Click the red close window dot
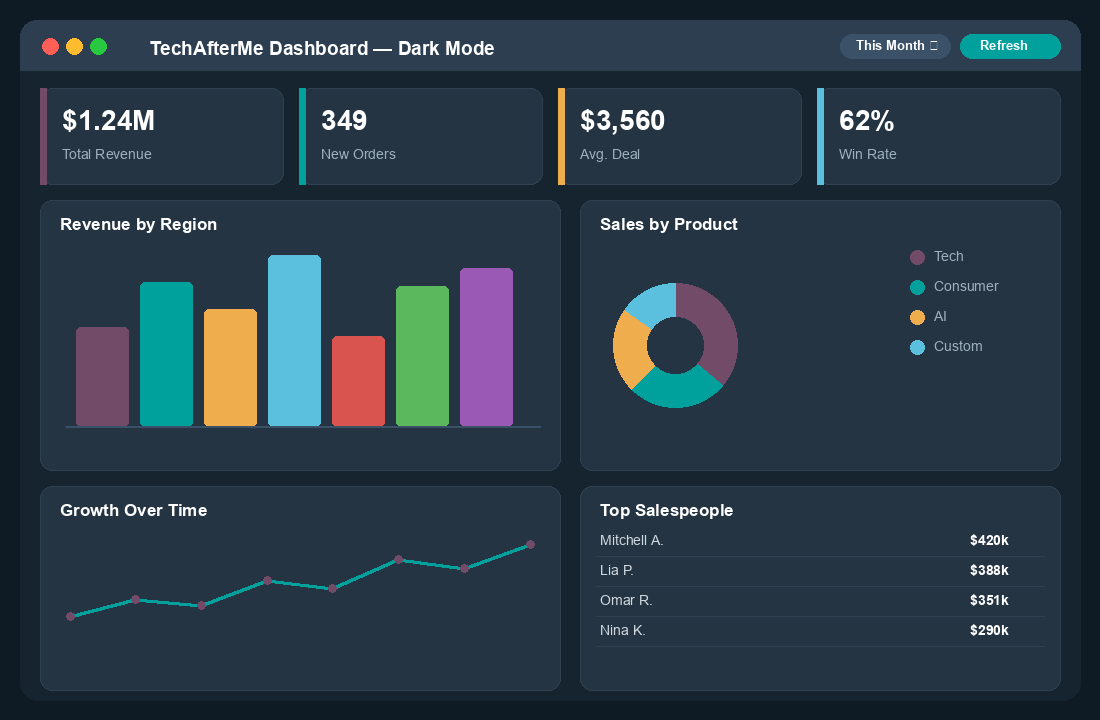 pos(51,47)
